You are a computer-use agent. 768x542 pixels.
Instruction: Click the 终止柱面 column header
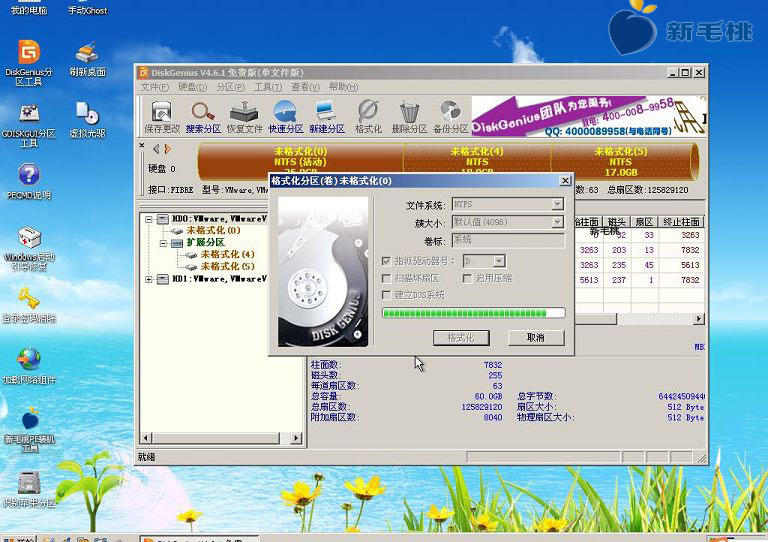click(681, 222)
